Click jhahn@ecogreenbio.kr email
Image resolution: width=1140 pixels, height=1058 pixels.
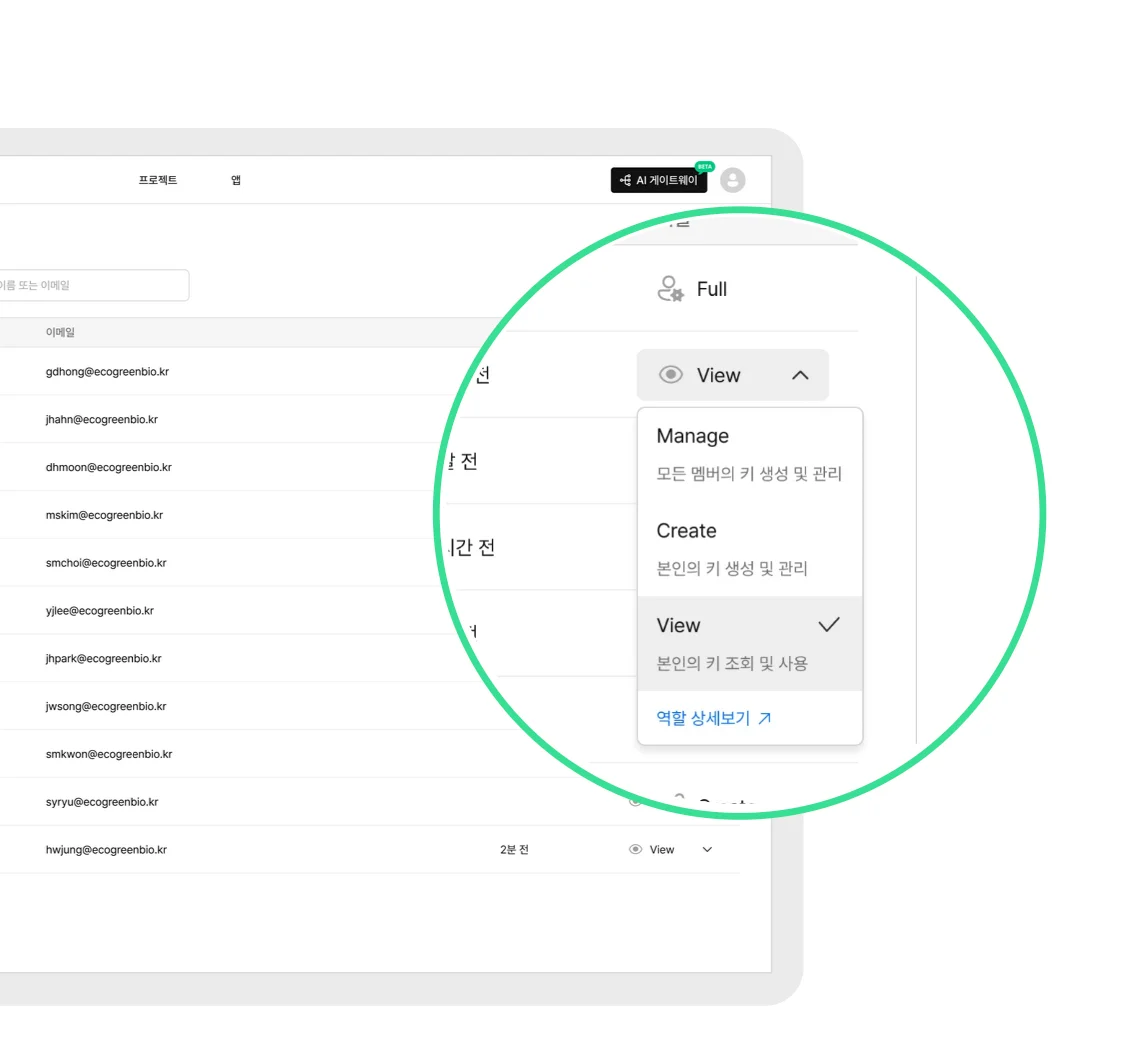[x=102, y=420]
